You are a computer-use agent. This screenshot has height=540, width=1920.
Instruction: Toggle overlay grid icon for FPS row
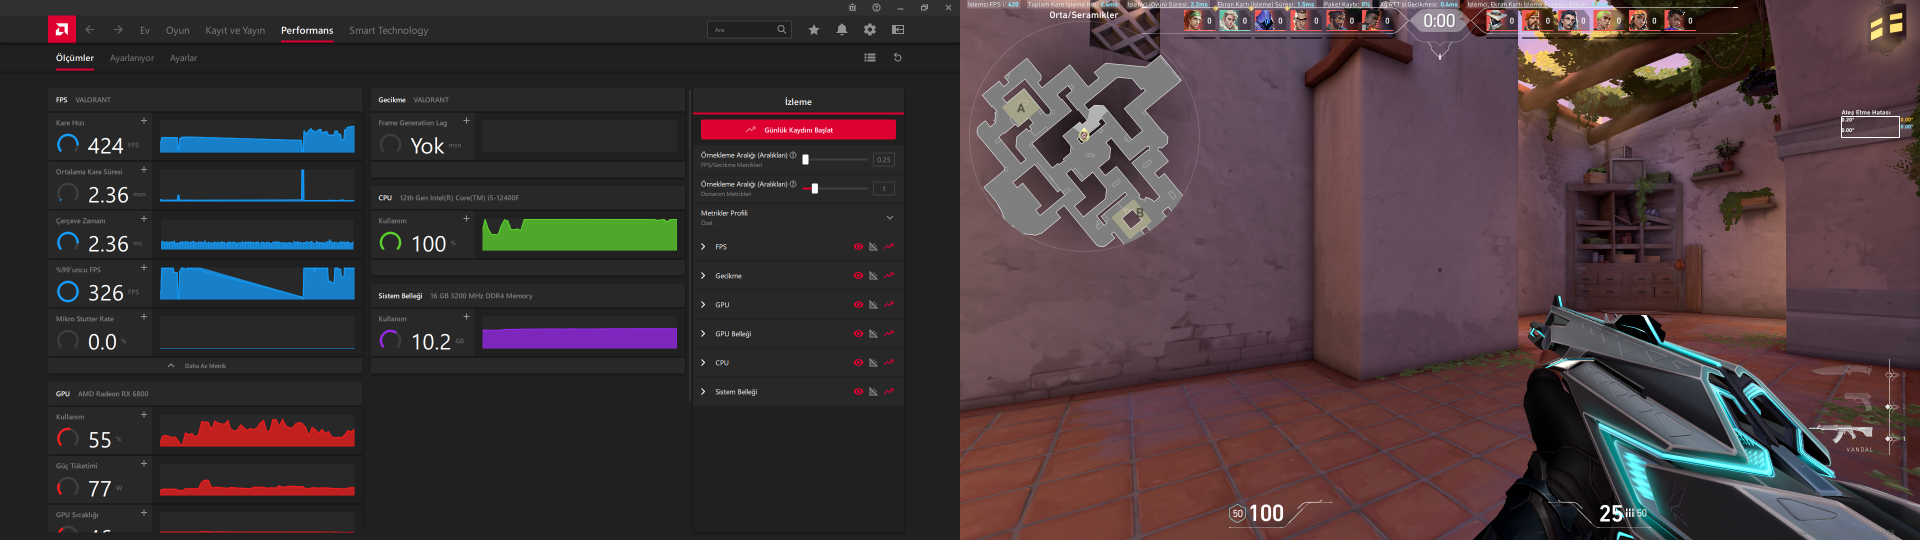coord(873,247)
